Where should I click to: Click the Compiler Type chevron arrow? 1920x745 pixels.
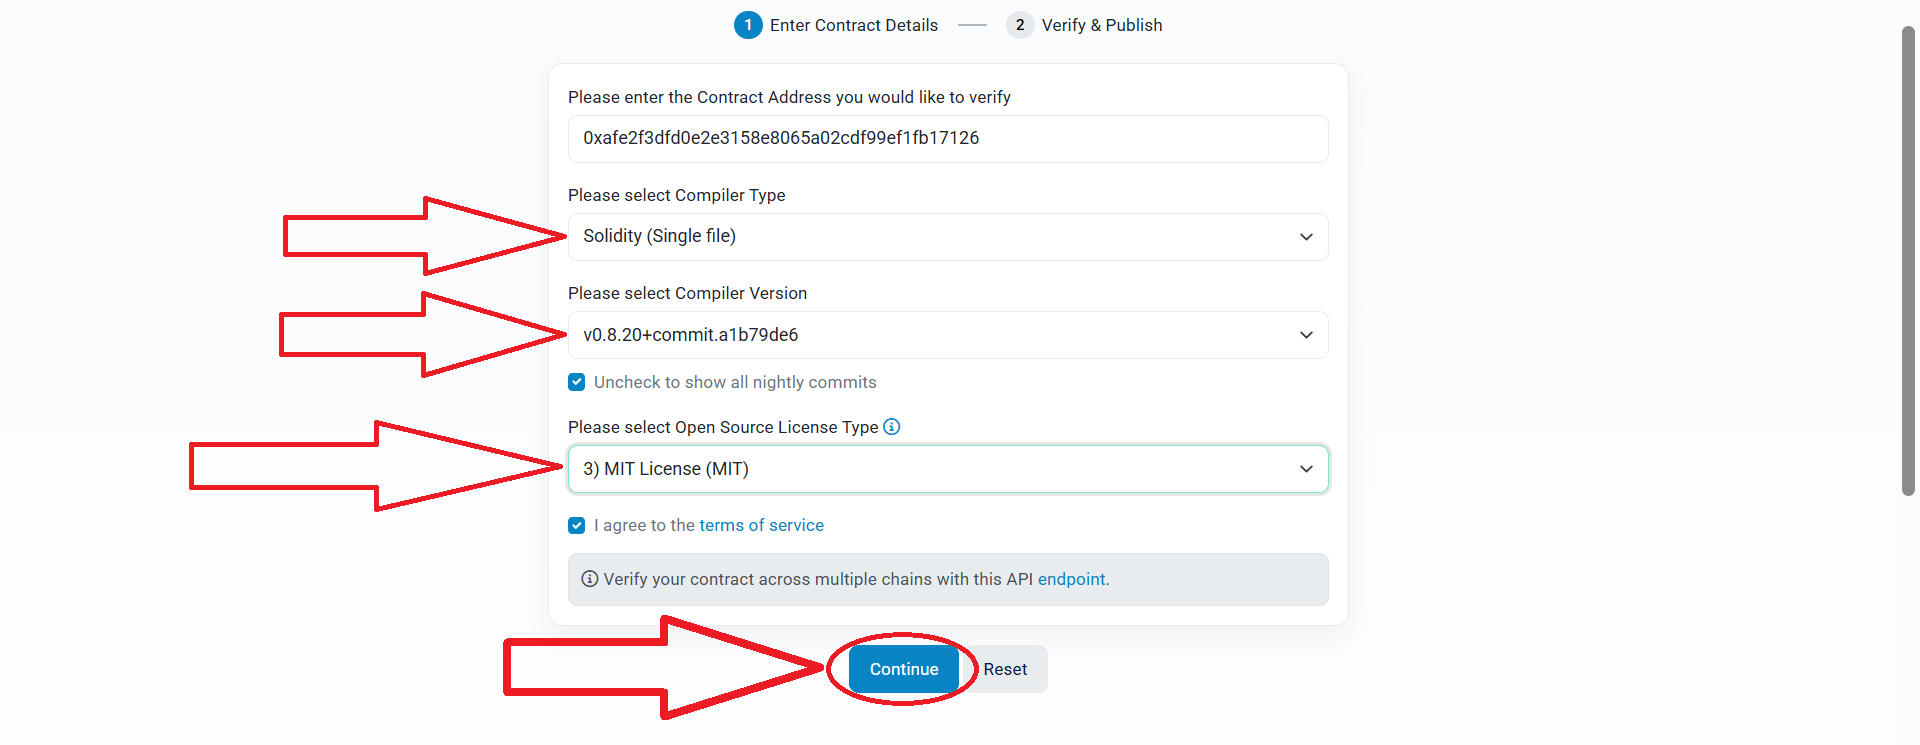1306,237
